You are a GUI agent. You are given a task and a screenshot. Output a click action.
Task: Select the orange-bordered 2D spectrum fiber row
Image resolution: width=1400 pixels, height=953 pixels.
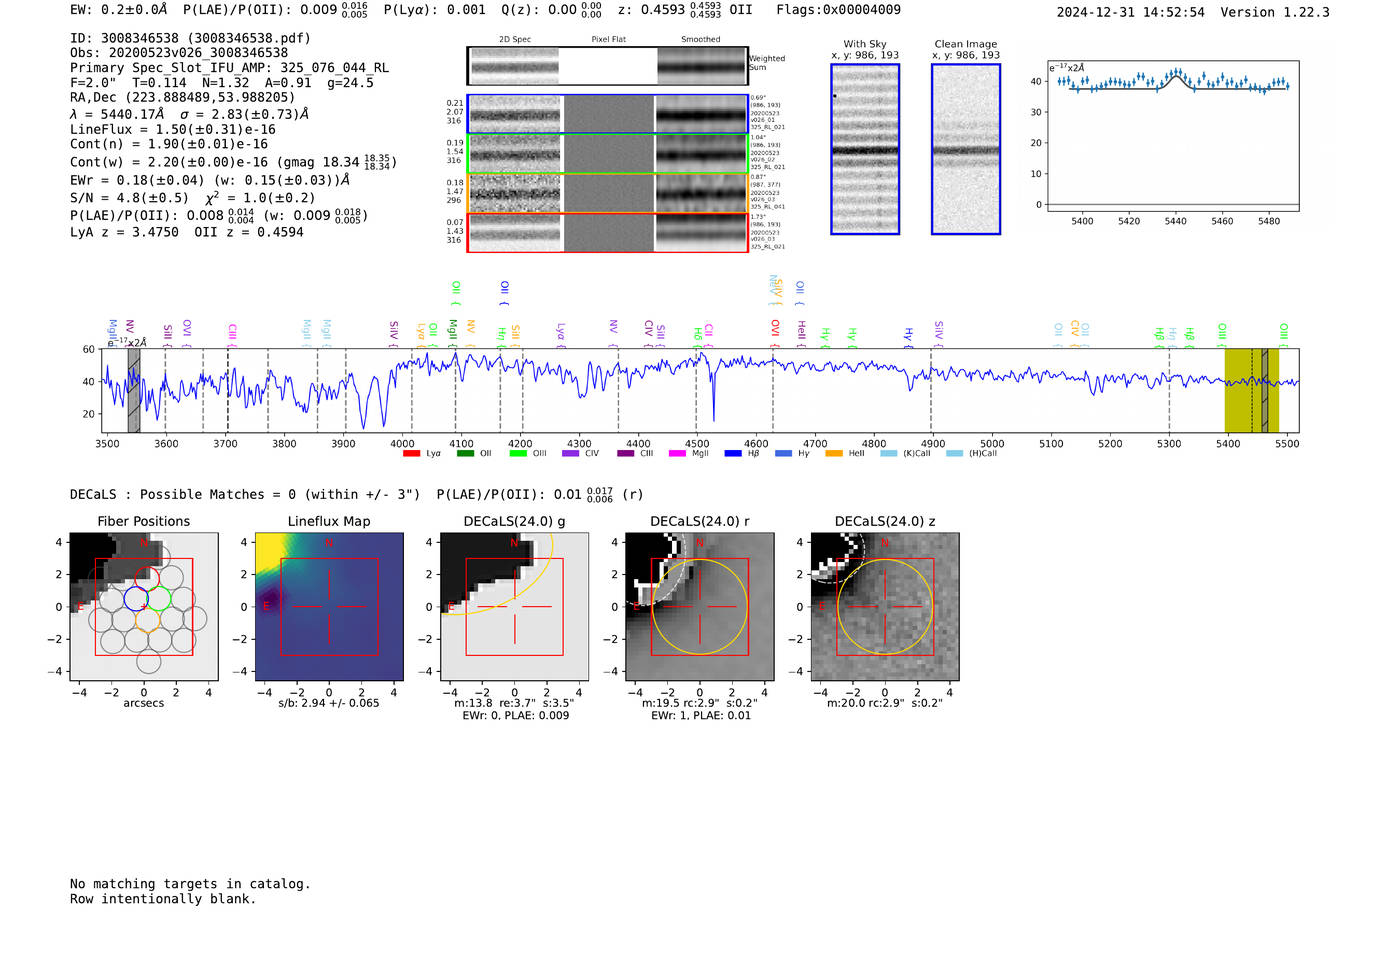[608, 193]
